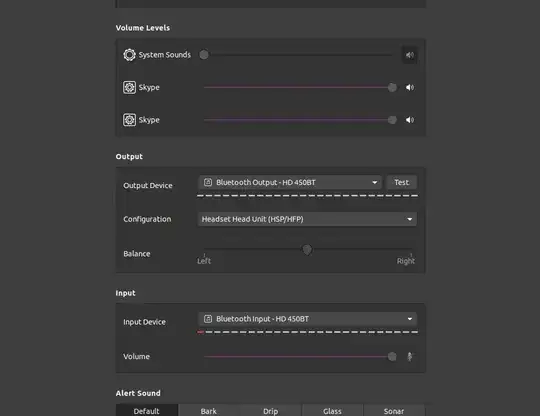Click the input Volume slider handle
The width and height of the screenshot is (540, 416).
(x=392, y=356)
